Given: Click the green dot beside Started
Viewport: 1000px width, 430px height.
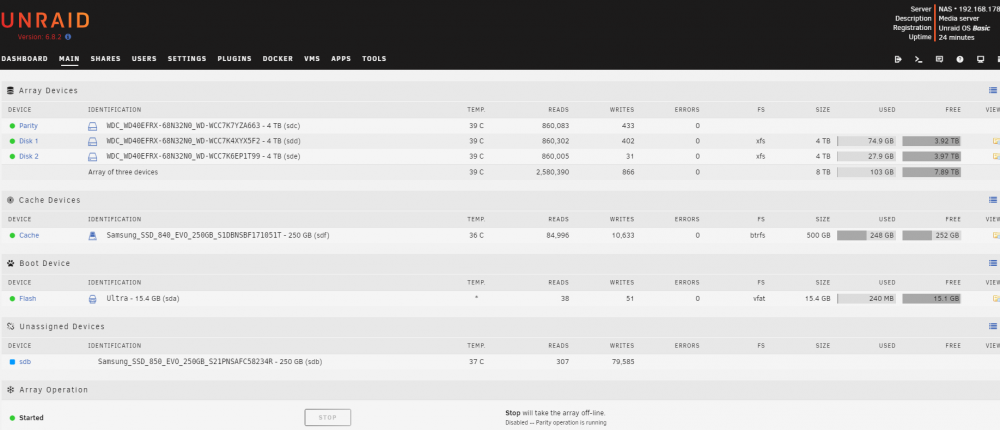Looking at the screenshot, I should click(12, 418).
